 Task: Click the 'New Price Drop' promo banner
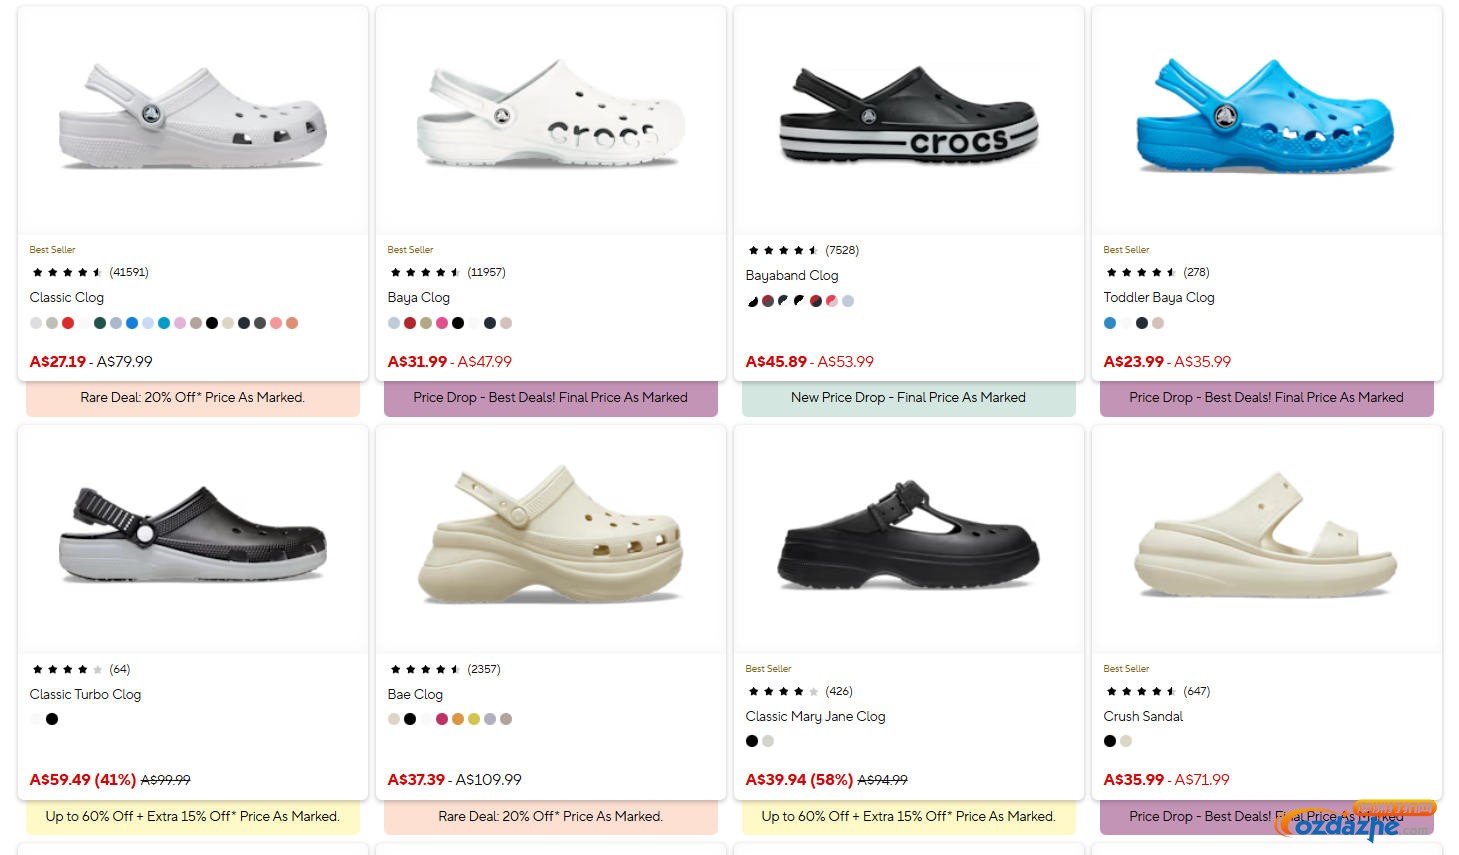coord(908,398)
